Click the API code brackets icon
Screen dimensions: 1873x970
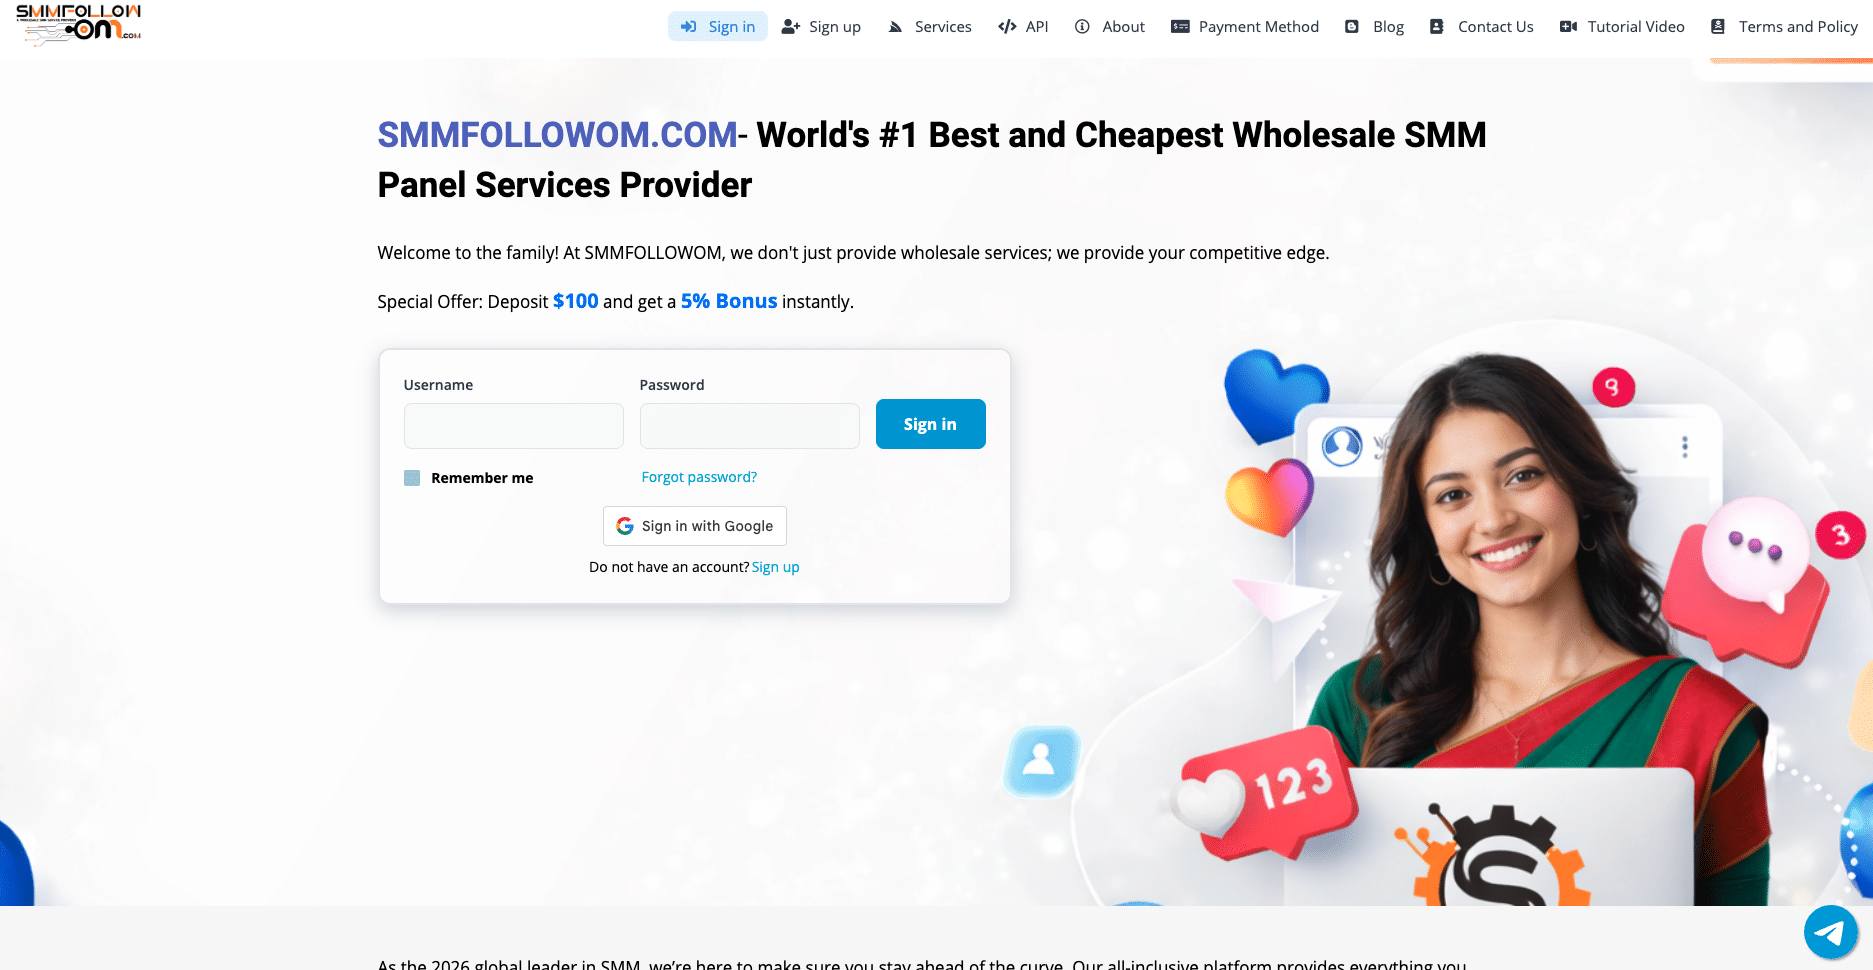point(1007,27)
